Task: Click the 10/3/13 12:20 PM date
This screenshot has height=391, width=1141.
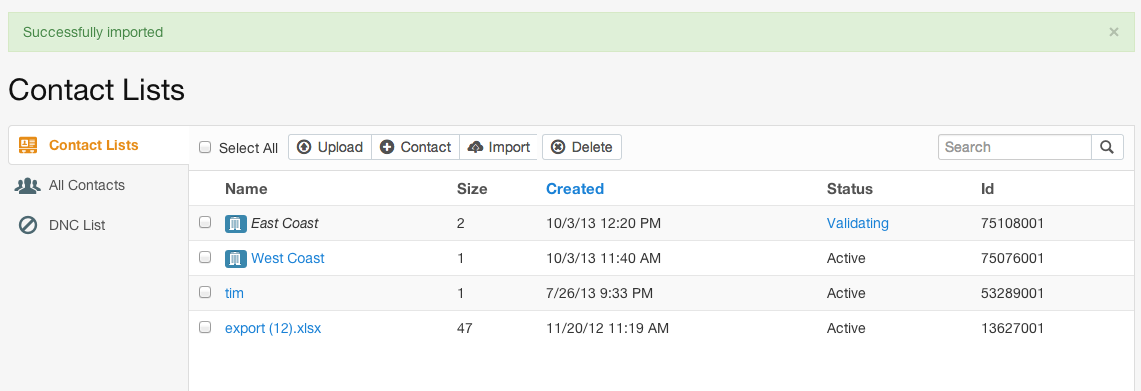Action: (603, 224)
